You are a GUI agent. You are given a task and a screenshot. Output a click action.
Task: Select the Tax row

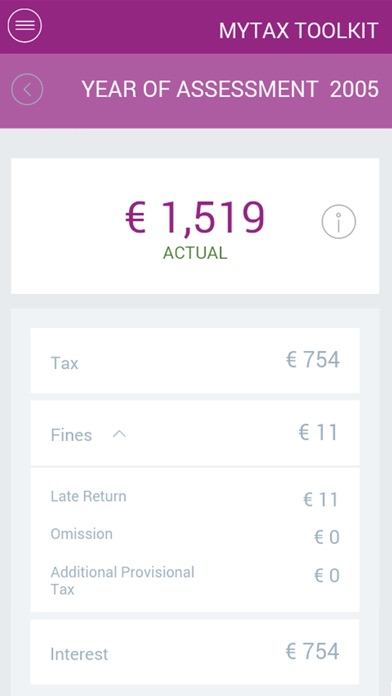coord(195,360)
